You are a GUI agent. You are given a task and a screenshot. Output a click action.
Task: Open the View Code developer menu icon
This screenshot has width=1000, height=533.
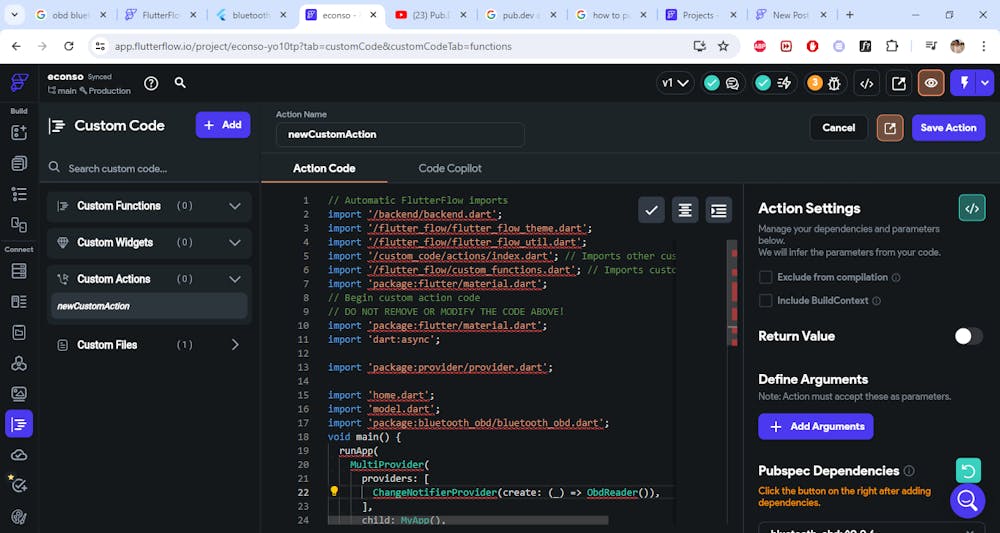point(866,83)
